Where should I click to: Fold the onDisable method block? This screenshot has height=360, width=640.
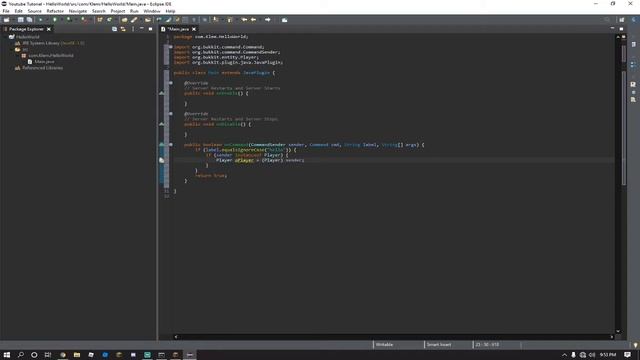(x=171, y=113)
